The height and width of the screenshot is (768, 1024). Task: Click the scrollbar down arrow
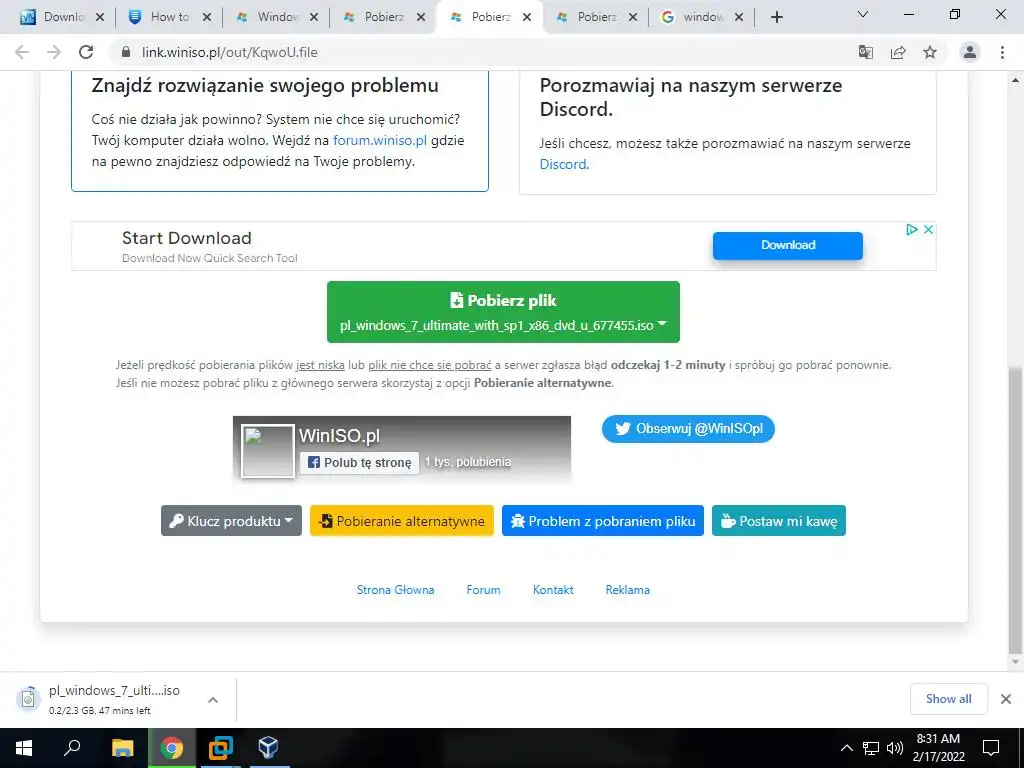click(x=1015, y=662)
